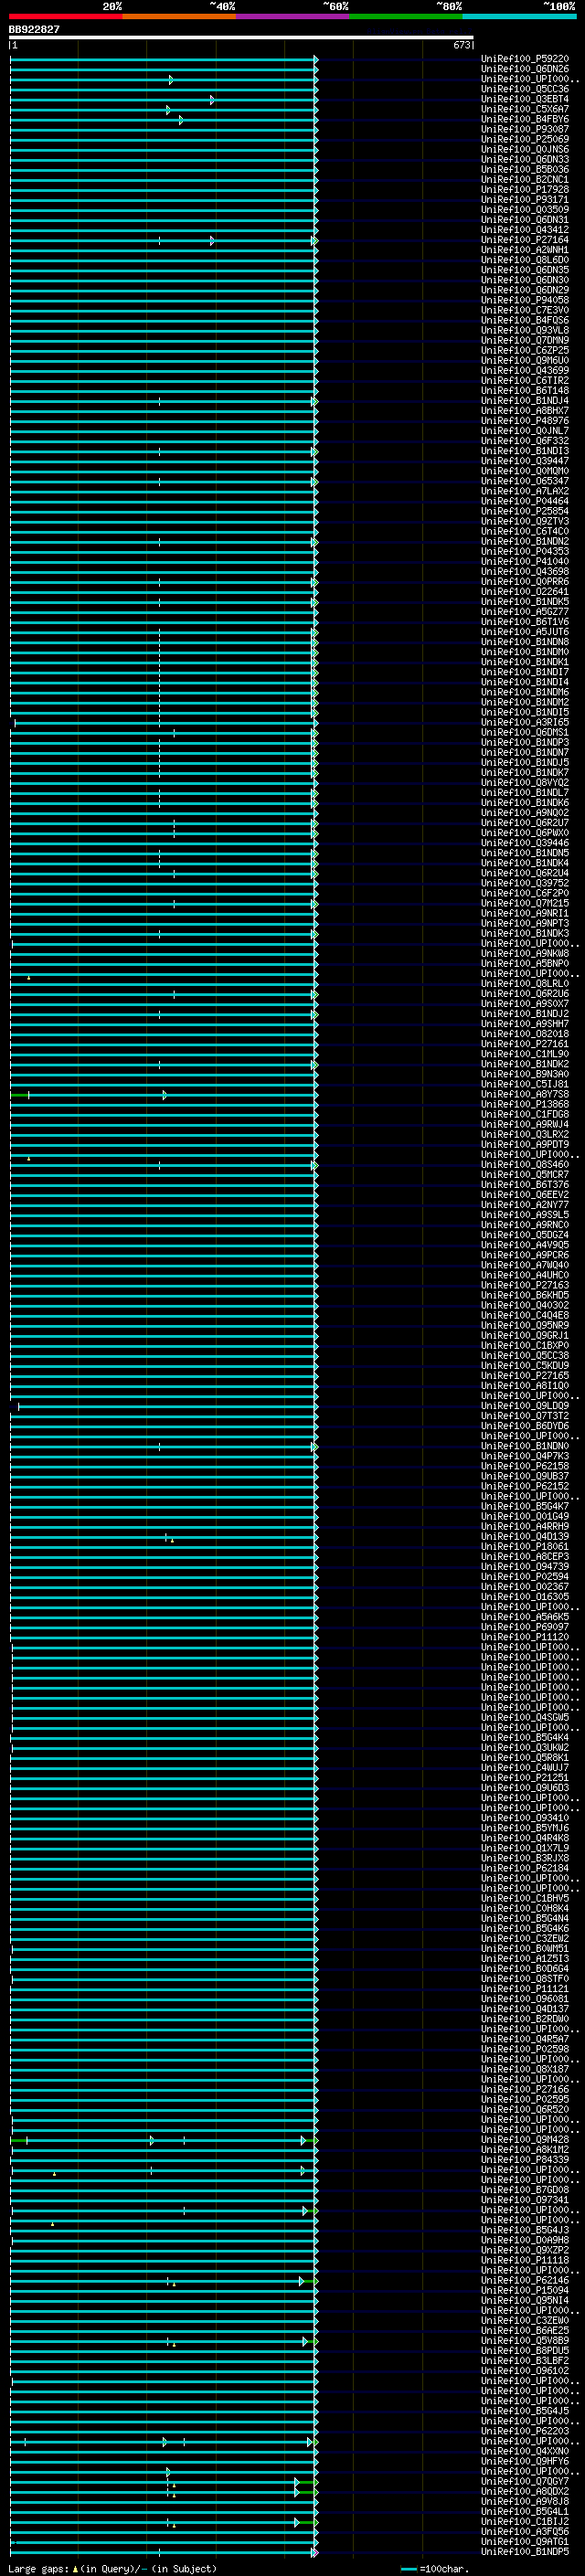Click the query end position 673
The width and height of the screenshot is (585, 2576).
tap(461, 45)
